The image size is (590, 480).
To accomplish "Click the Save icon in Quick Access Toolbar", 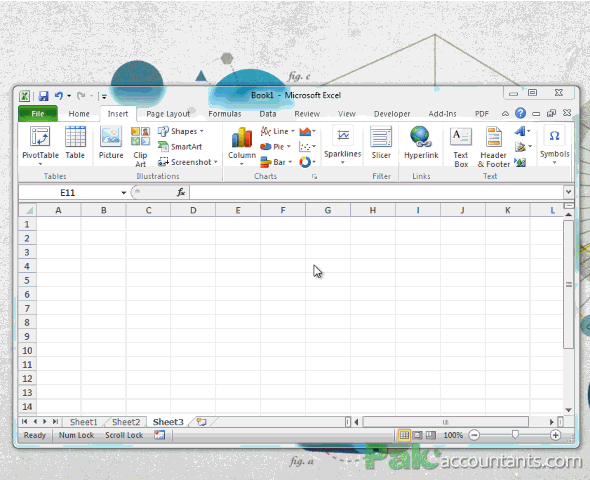I will 44,96.
